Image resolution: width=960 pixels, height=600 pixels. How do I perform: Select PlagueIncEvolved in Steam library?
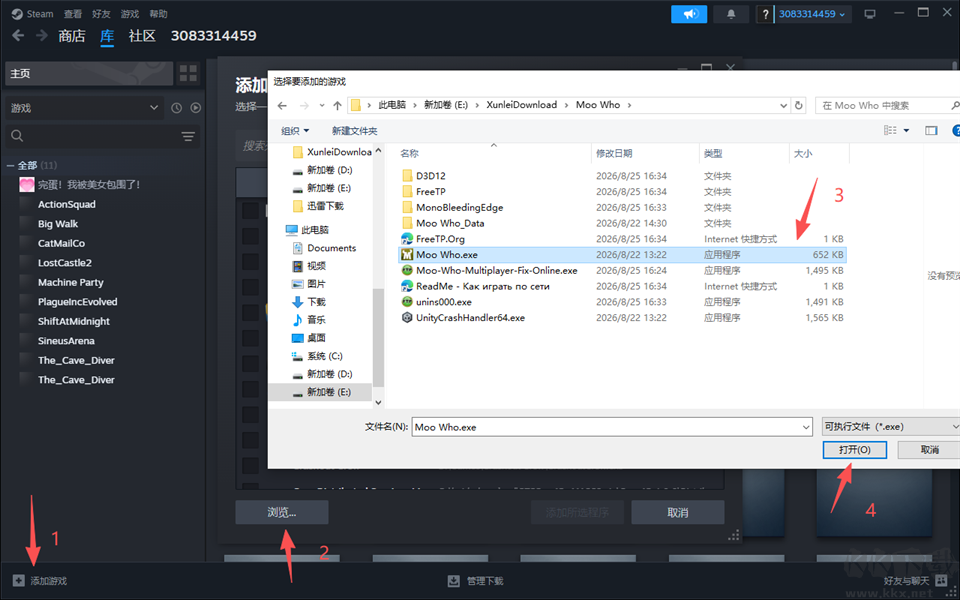click(77, 302)
